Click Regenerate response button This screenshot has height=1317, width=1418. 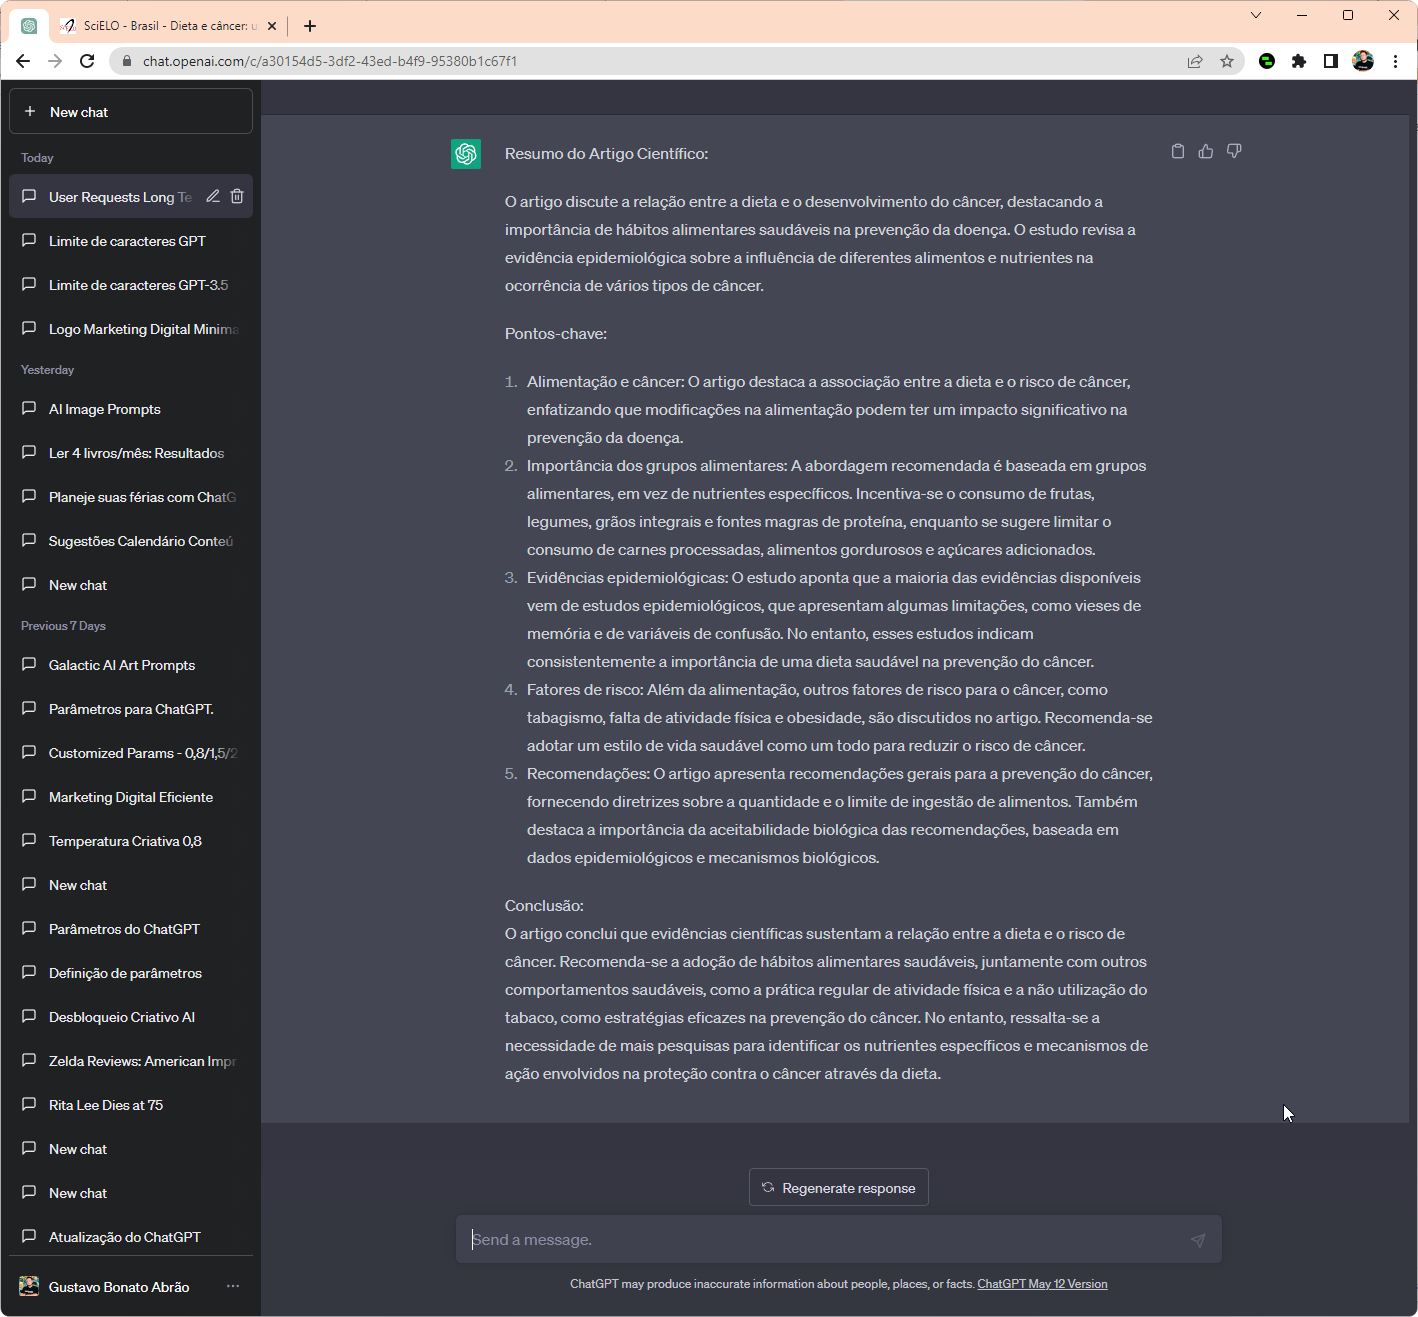pos(839,1187)
